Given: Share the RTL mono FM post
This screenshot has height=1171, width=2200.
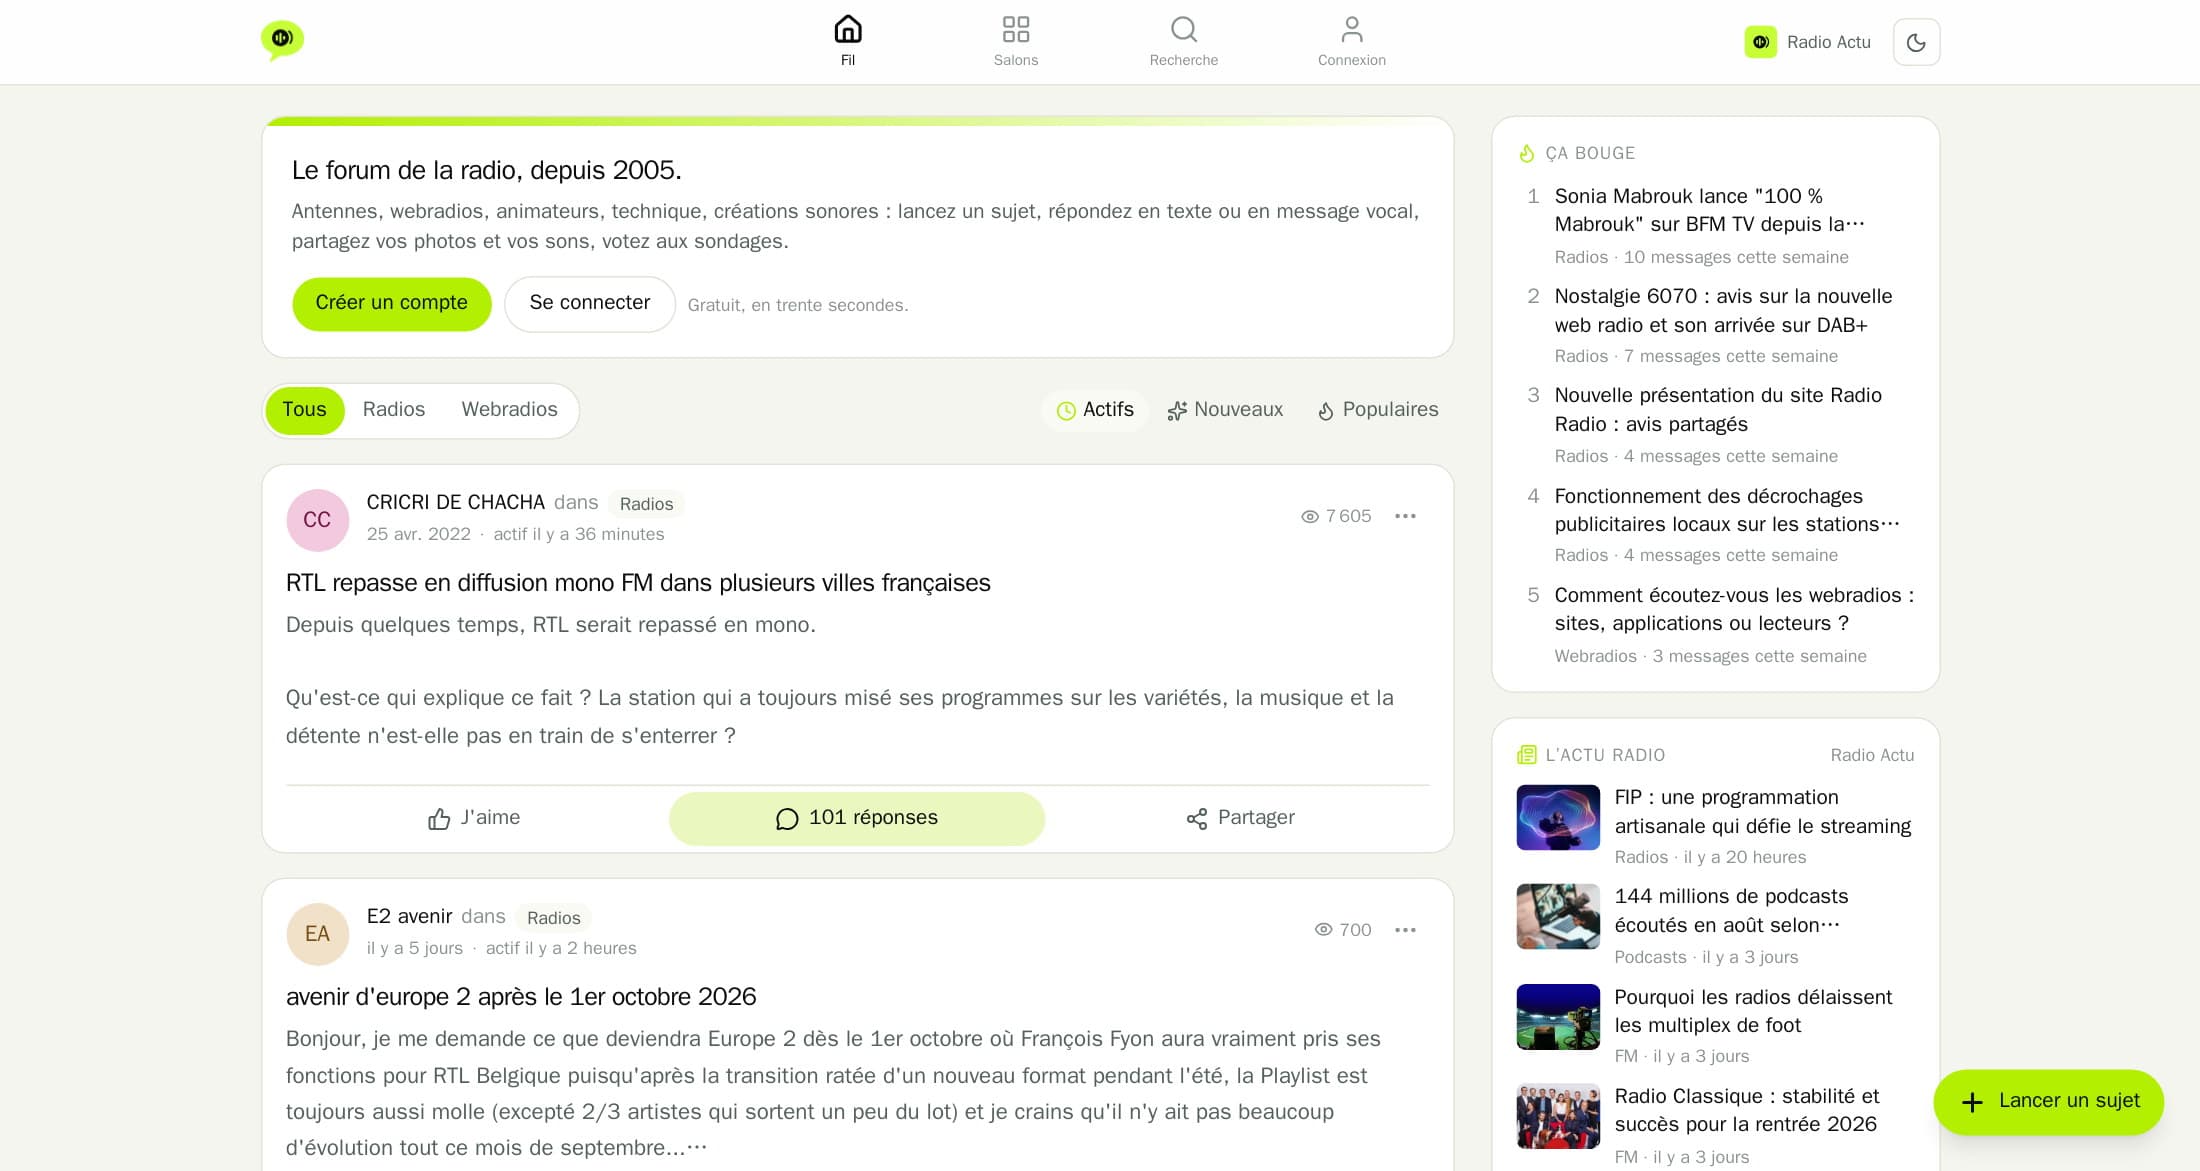Looking at the screenshot, I should [1240, 818].
